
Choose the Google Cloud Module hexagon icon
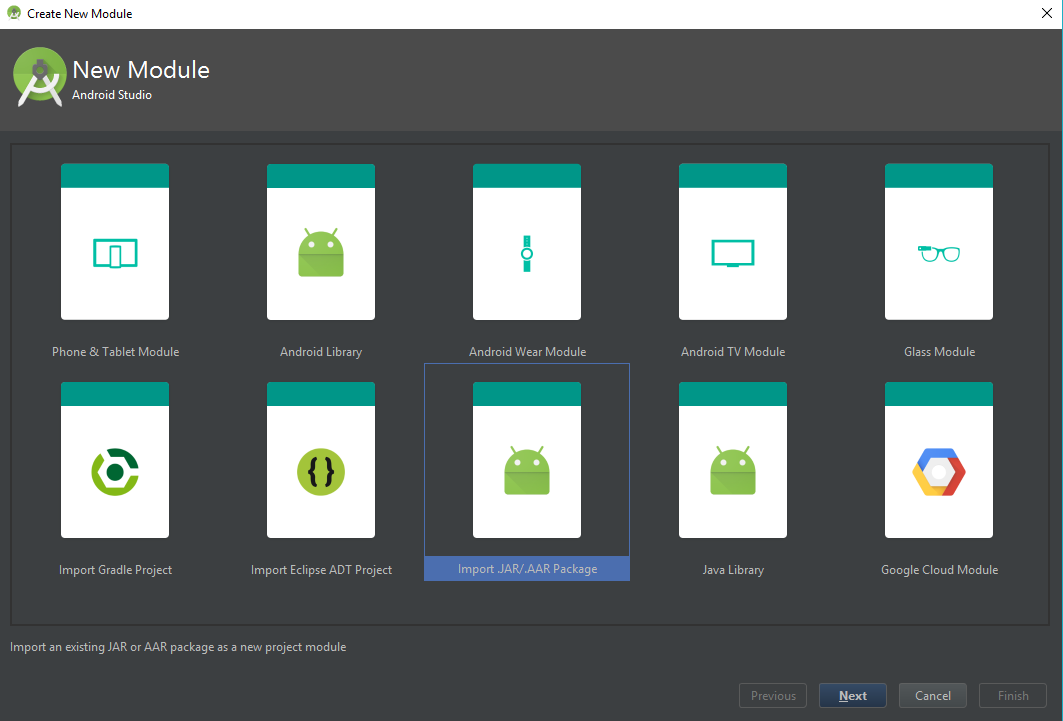click(x=939, y=471)
